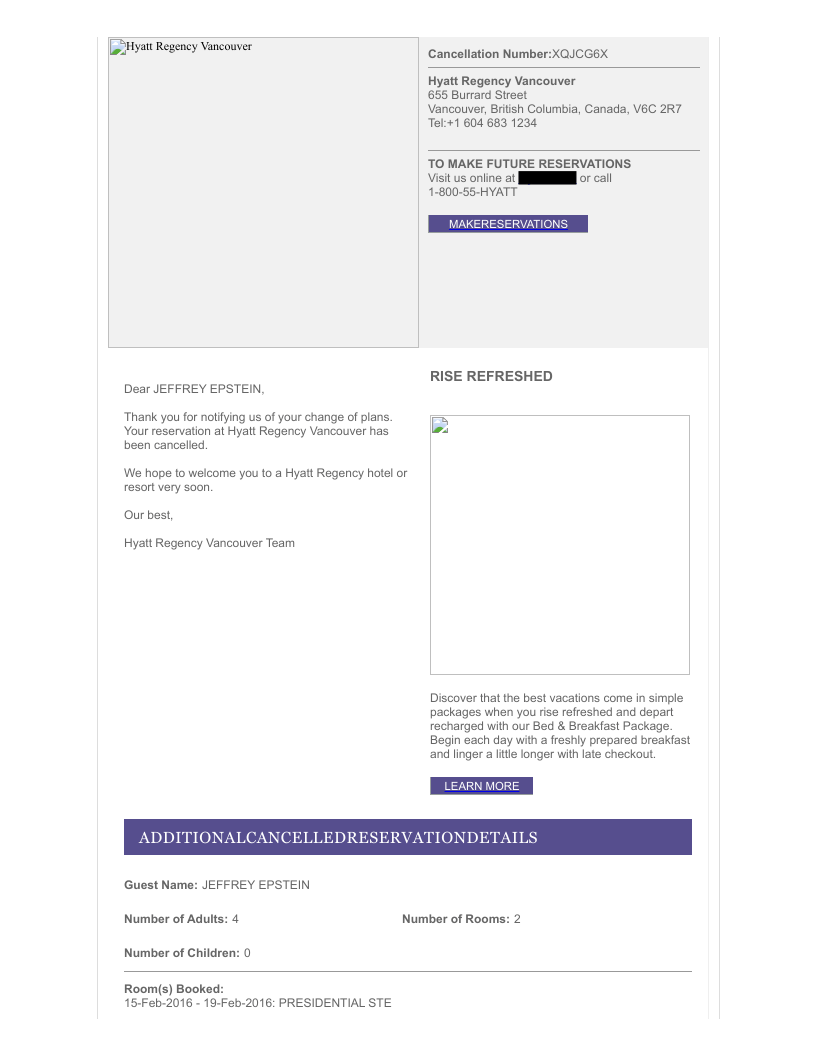Click the Number of Rooms value

pyautogui.click(x=517, y=919)
